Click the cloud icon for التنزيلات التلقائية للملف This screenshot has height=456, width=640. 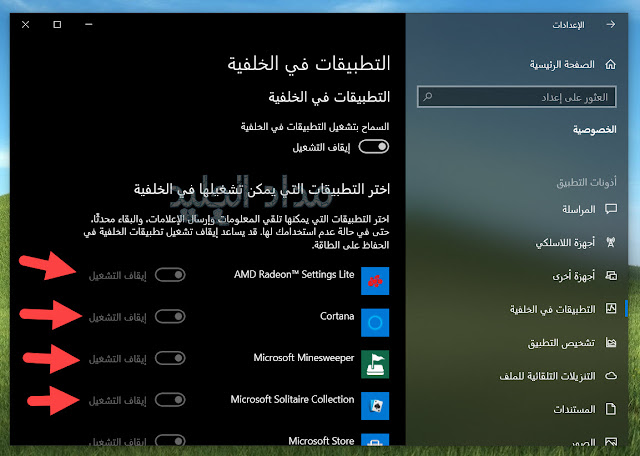611,376
